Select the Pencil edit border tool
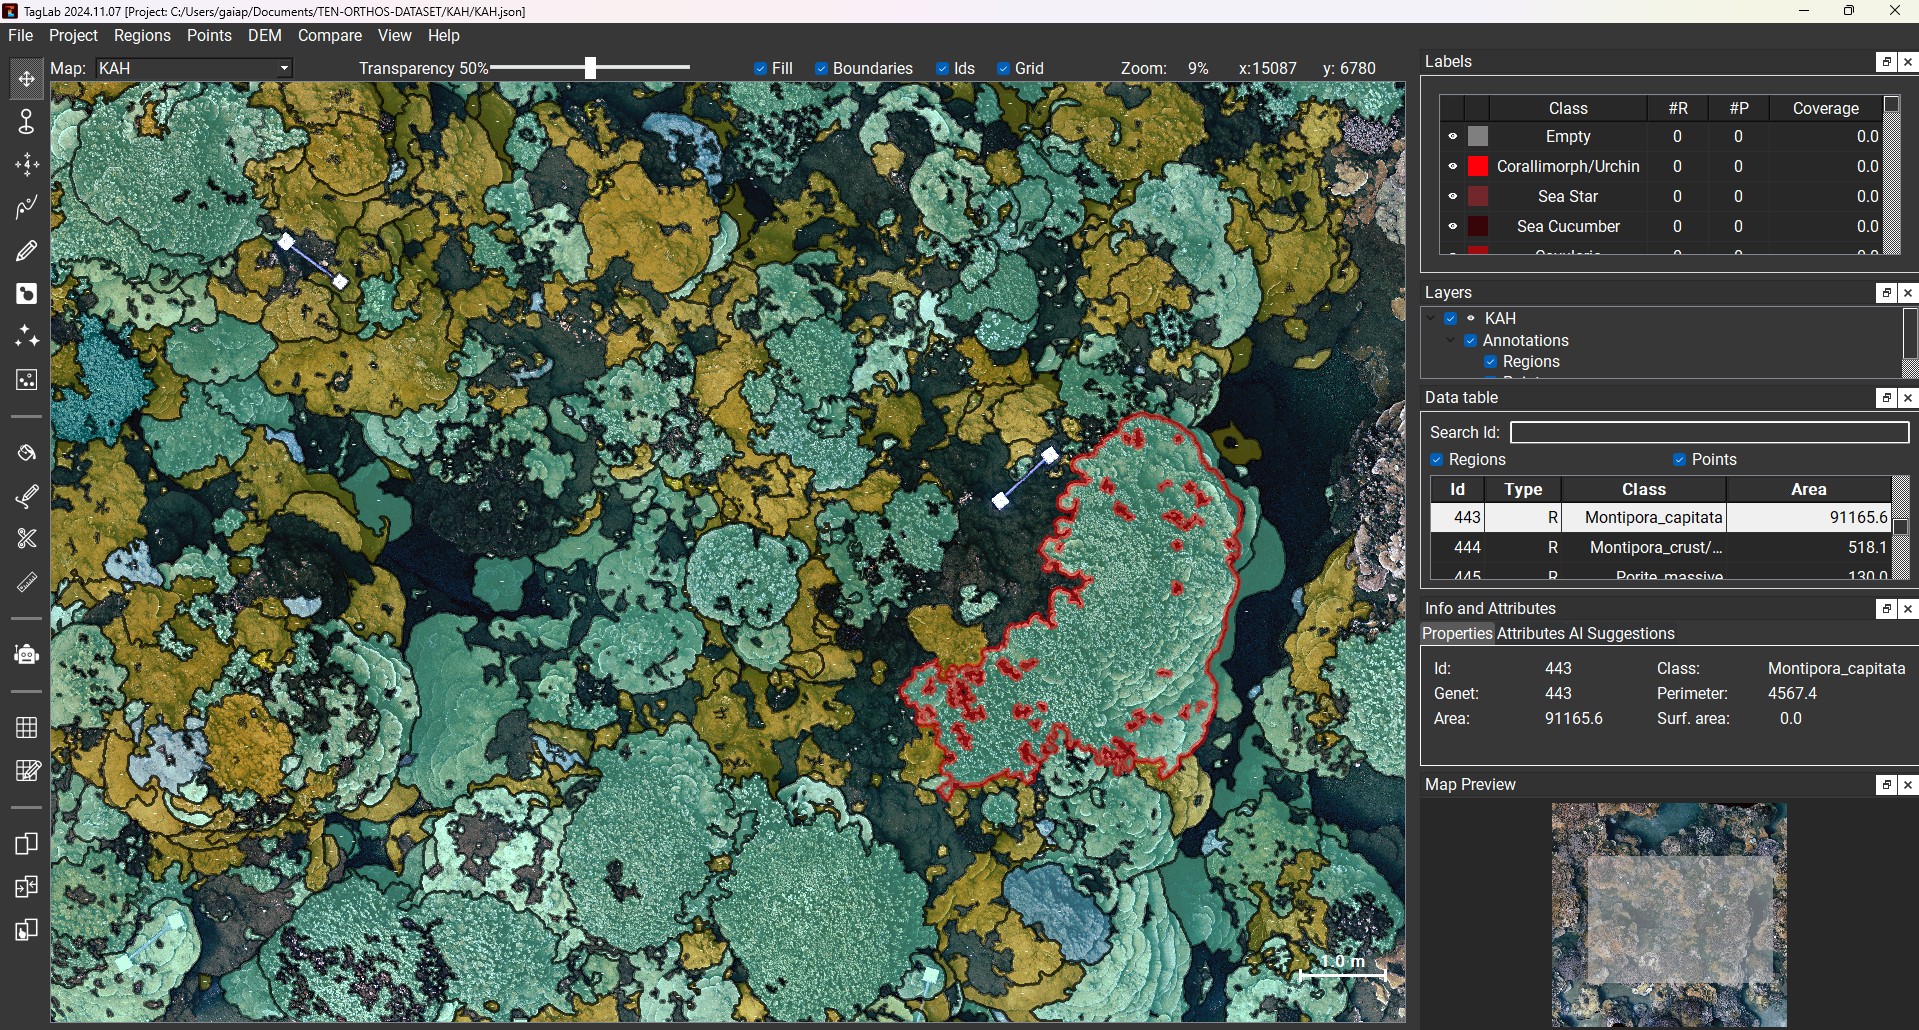Image resolution: width=1919 pixels, height=1030 pixels. click(x=27, y=251)
